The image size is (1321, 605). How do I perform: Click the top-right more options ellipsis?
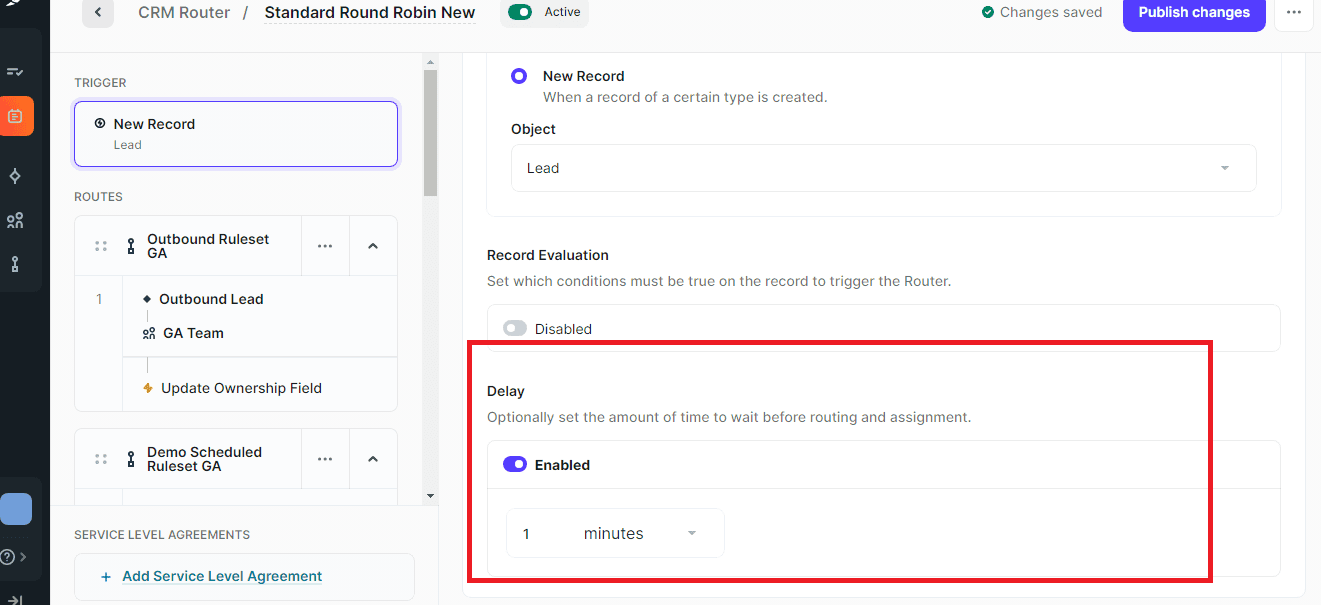click(x=1293, y=13)
